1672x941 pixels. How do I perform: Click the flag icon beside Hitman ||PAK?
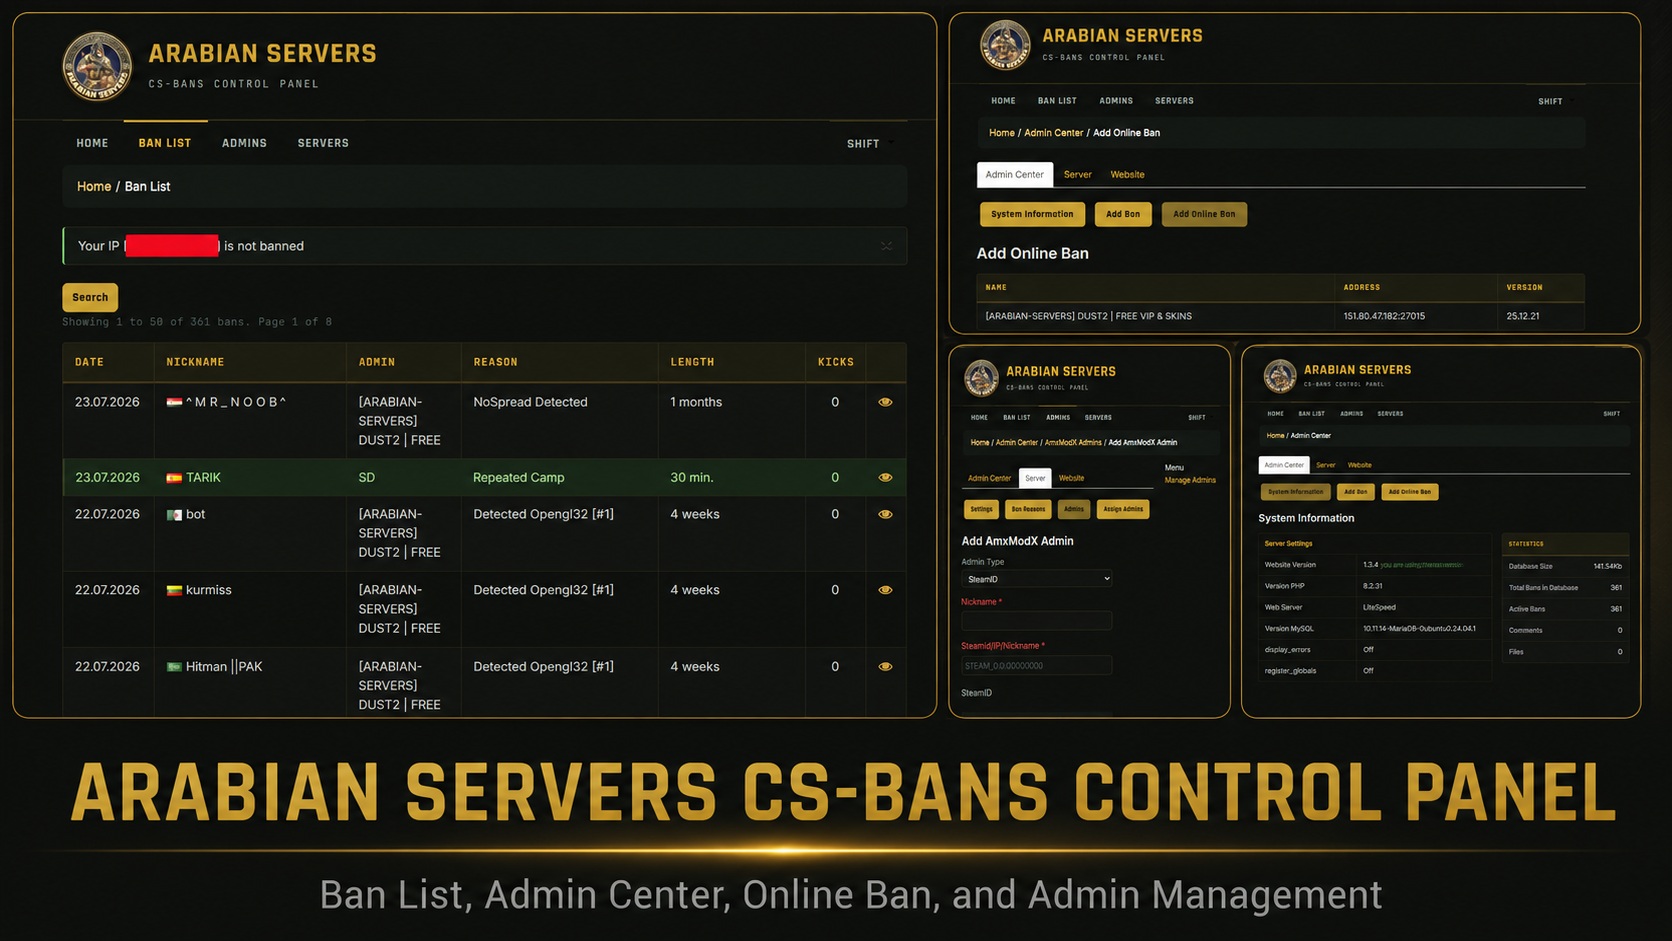click(x=174, y=666)
